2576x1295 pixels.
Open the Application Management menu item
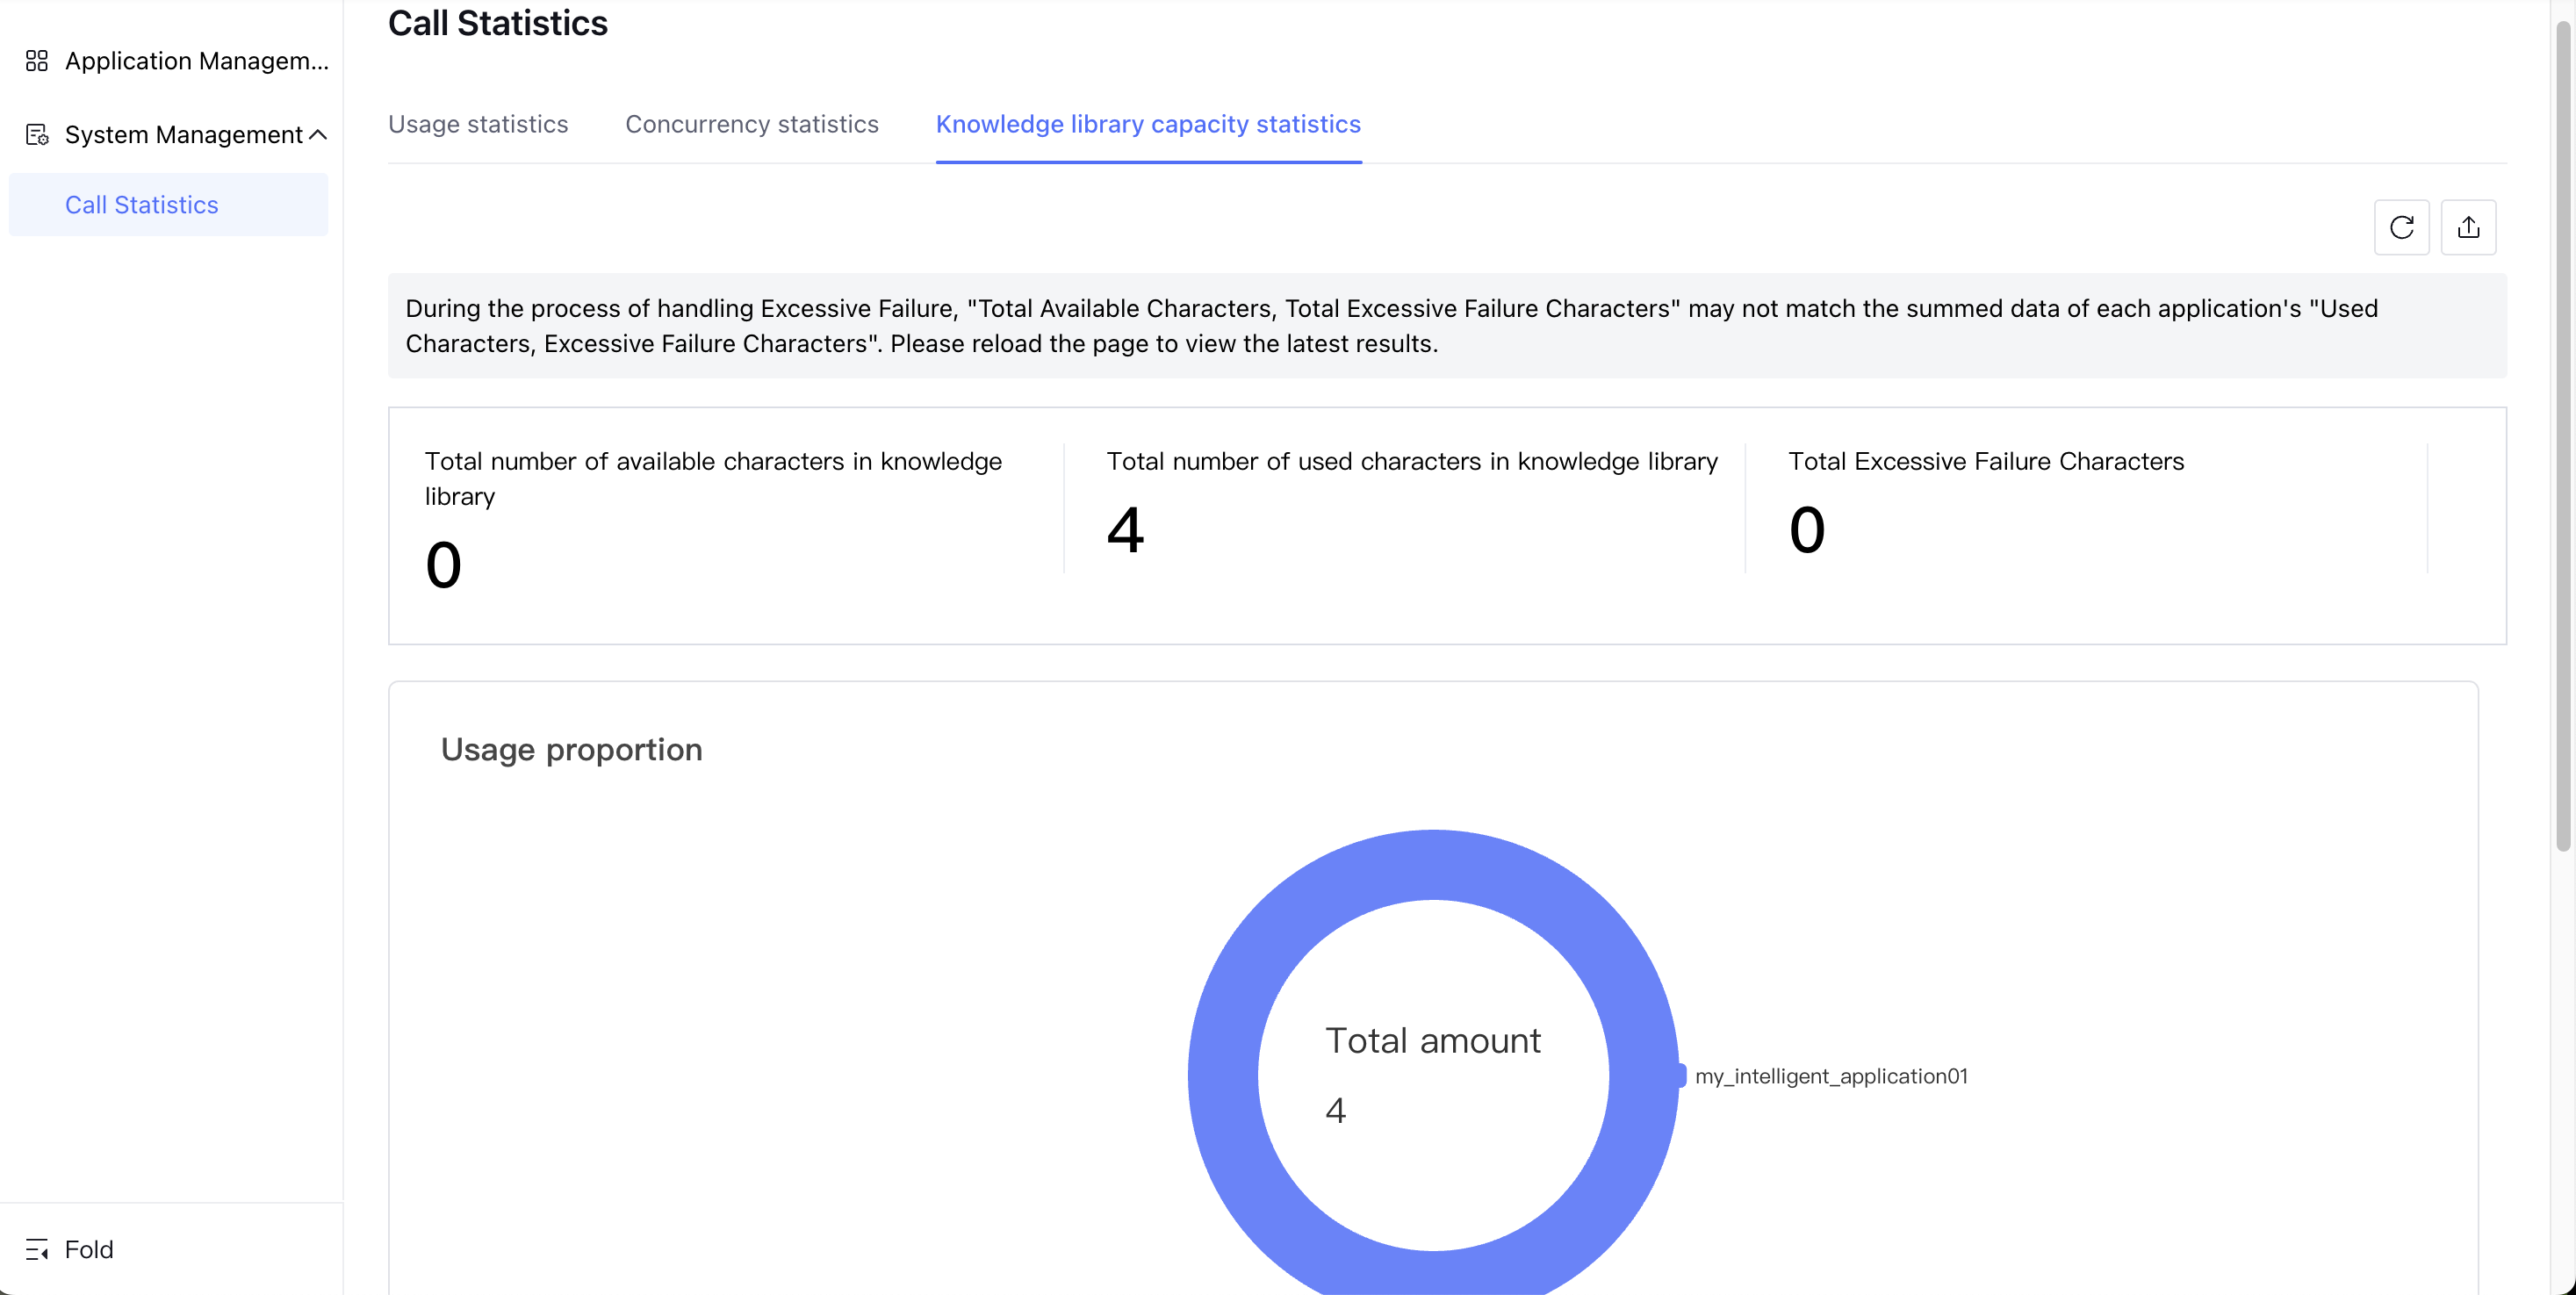[196, 61]
